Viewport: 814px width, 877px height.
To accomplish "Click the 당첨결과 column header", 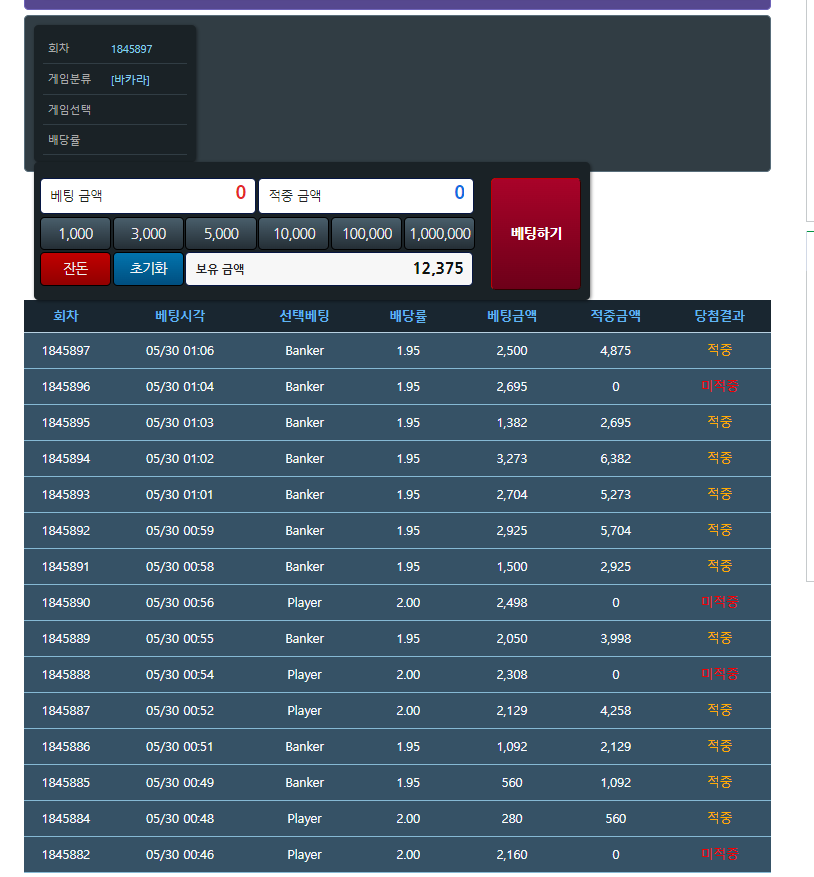I will click(719, 316).
